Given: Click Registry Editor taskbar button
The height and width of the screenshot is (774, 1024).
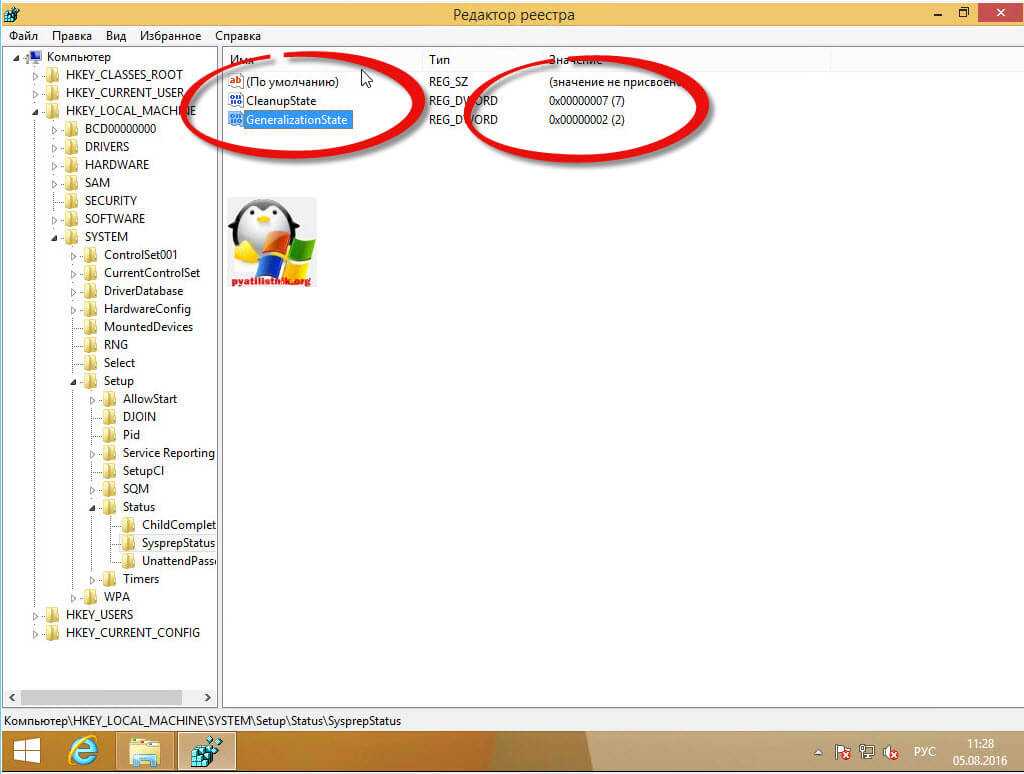Looking at the screenshot, I should (x=207, y=752).
